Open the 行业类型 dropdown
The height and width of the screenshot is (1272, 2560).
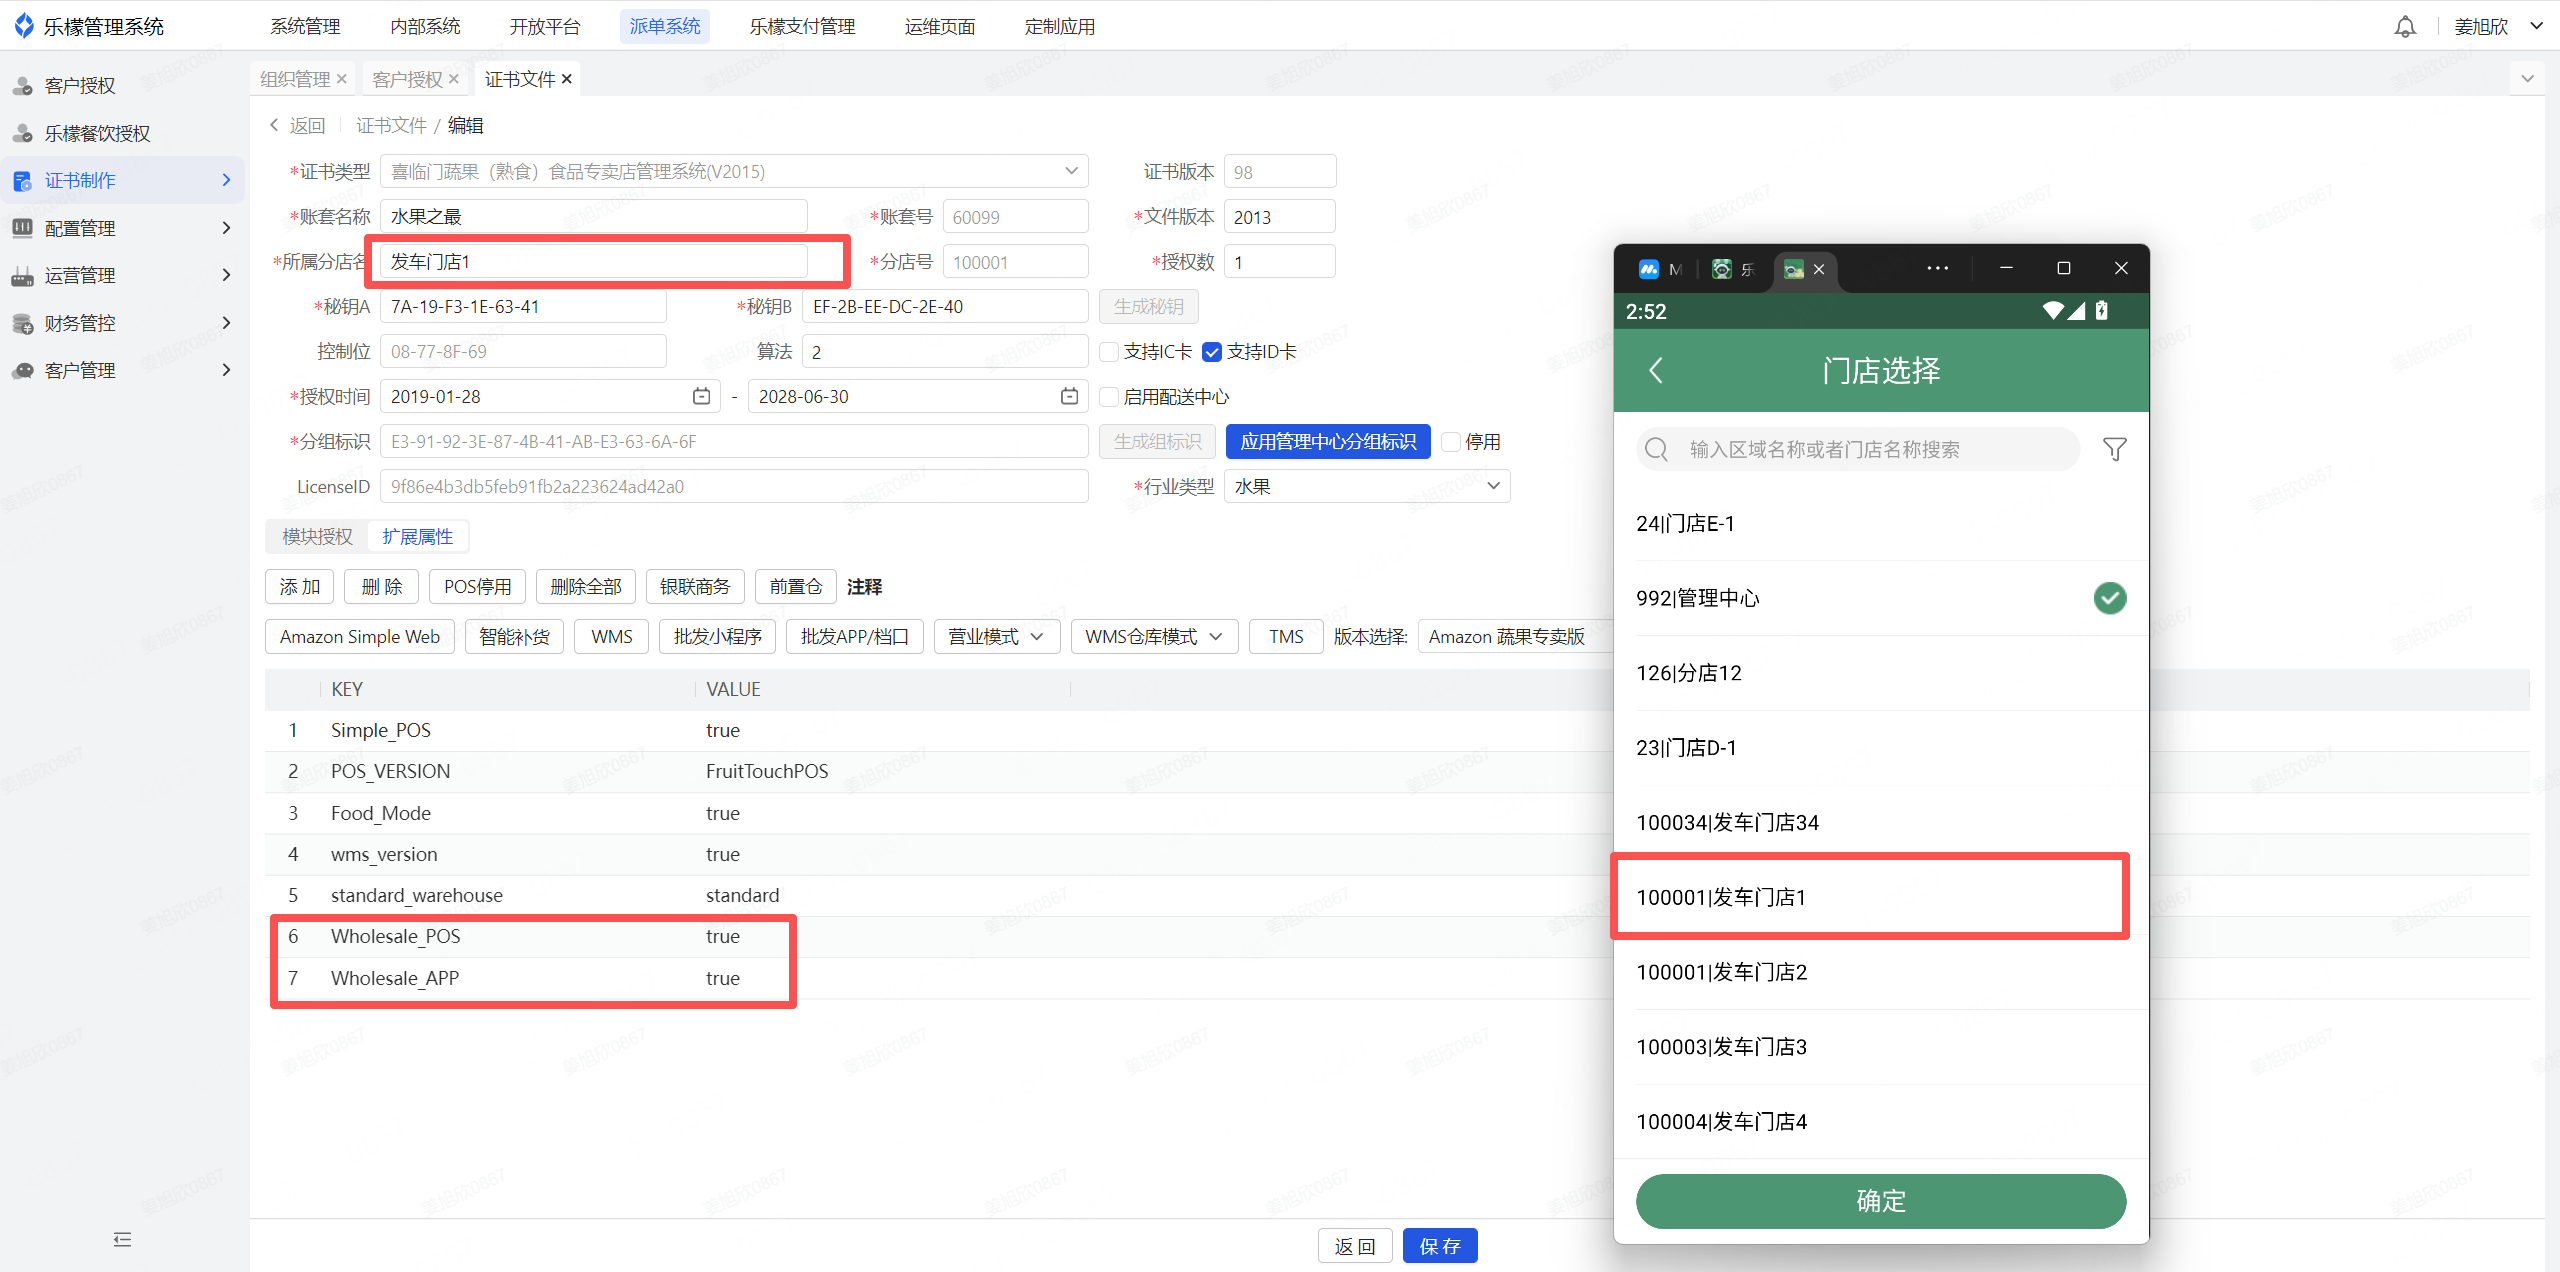pos(1367,487)
